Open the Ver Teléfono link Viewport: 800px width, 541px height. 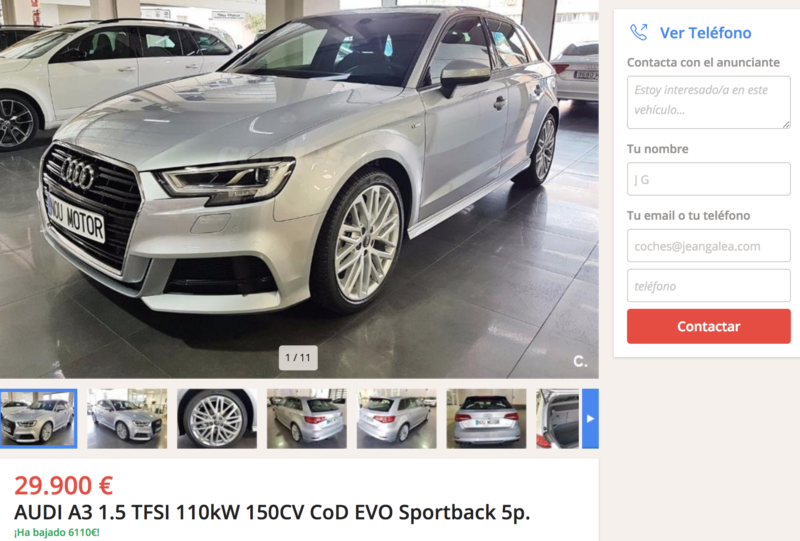705,33
